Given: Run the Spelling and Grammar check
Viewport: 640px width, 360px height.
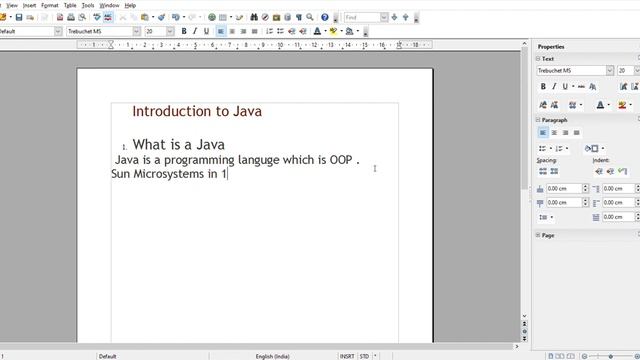Looking at the screenshot, I should tap(97, 17).
